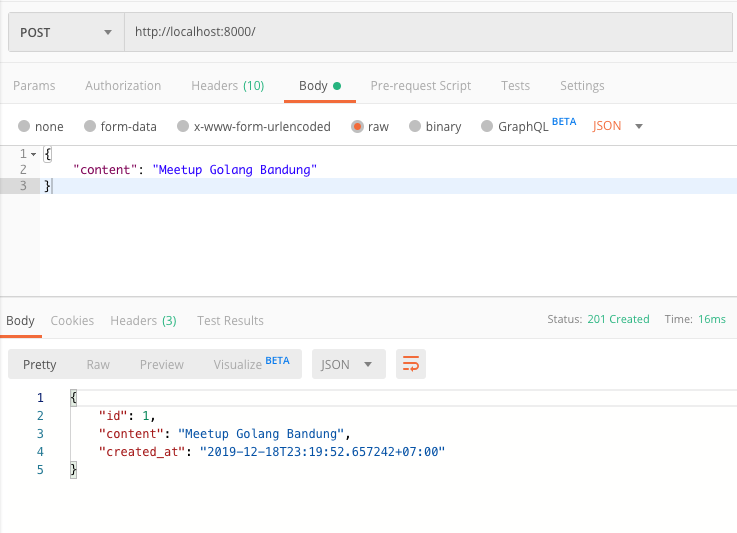Collapse the JSON body fold arrow on line 1

(33, 154)
